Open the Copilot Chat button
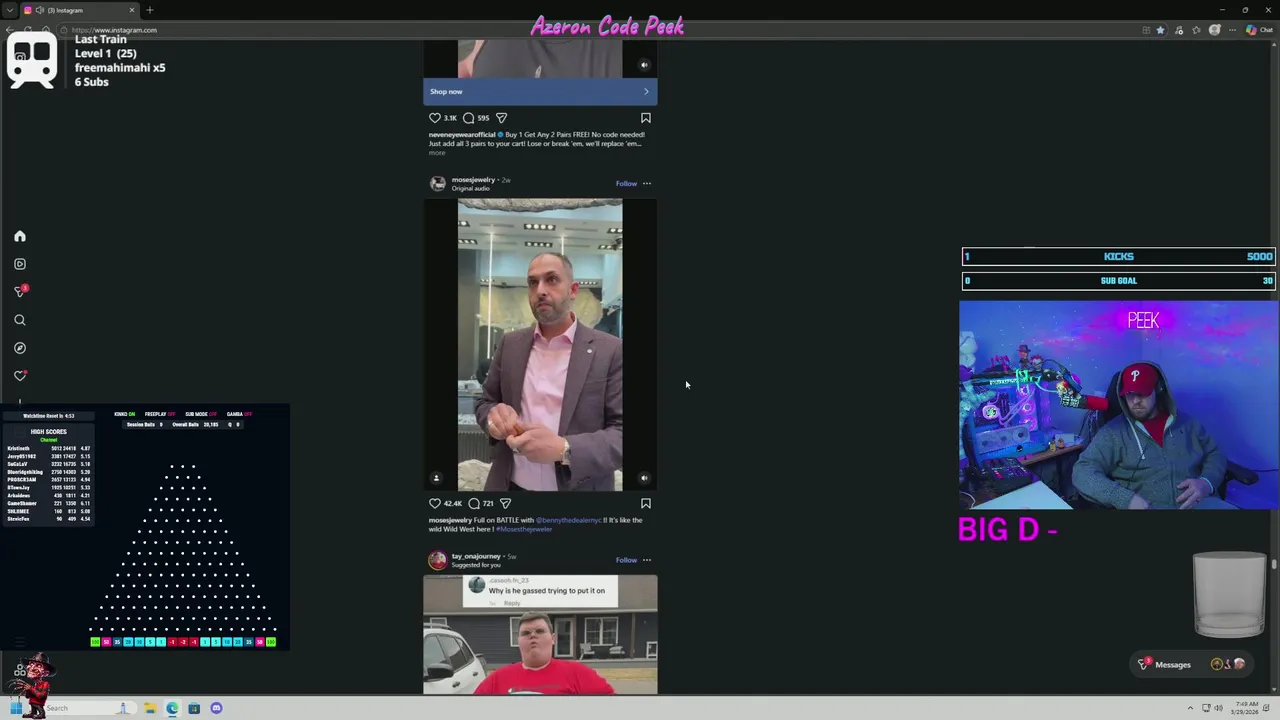This screenshot has height=720, width=1280. pyautogui.click(x=1258, y=30)
